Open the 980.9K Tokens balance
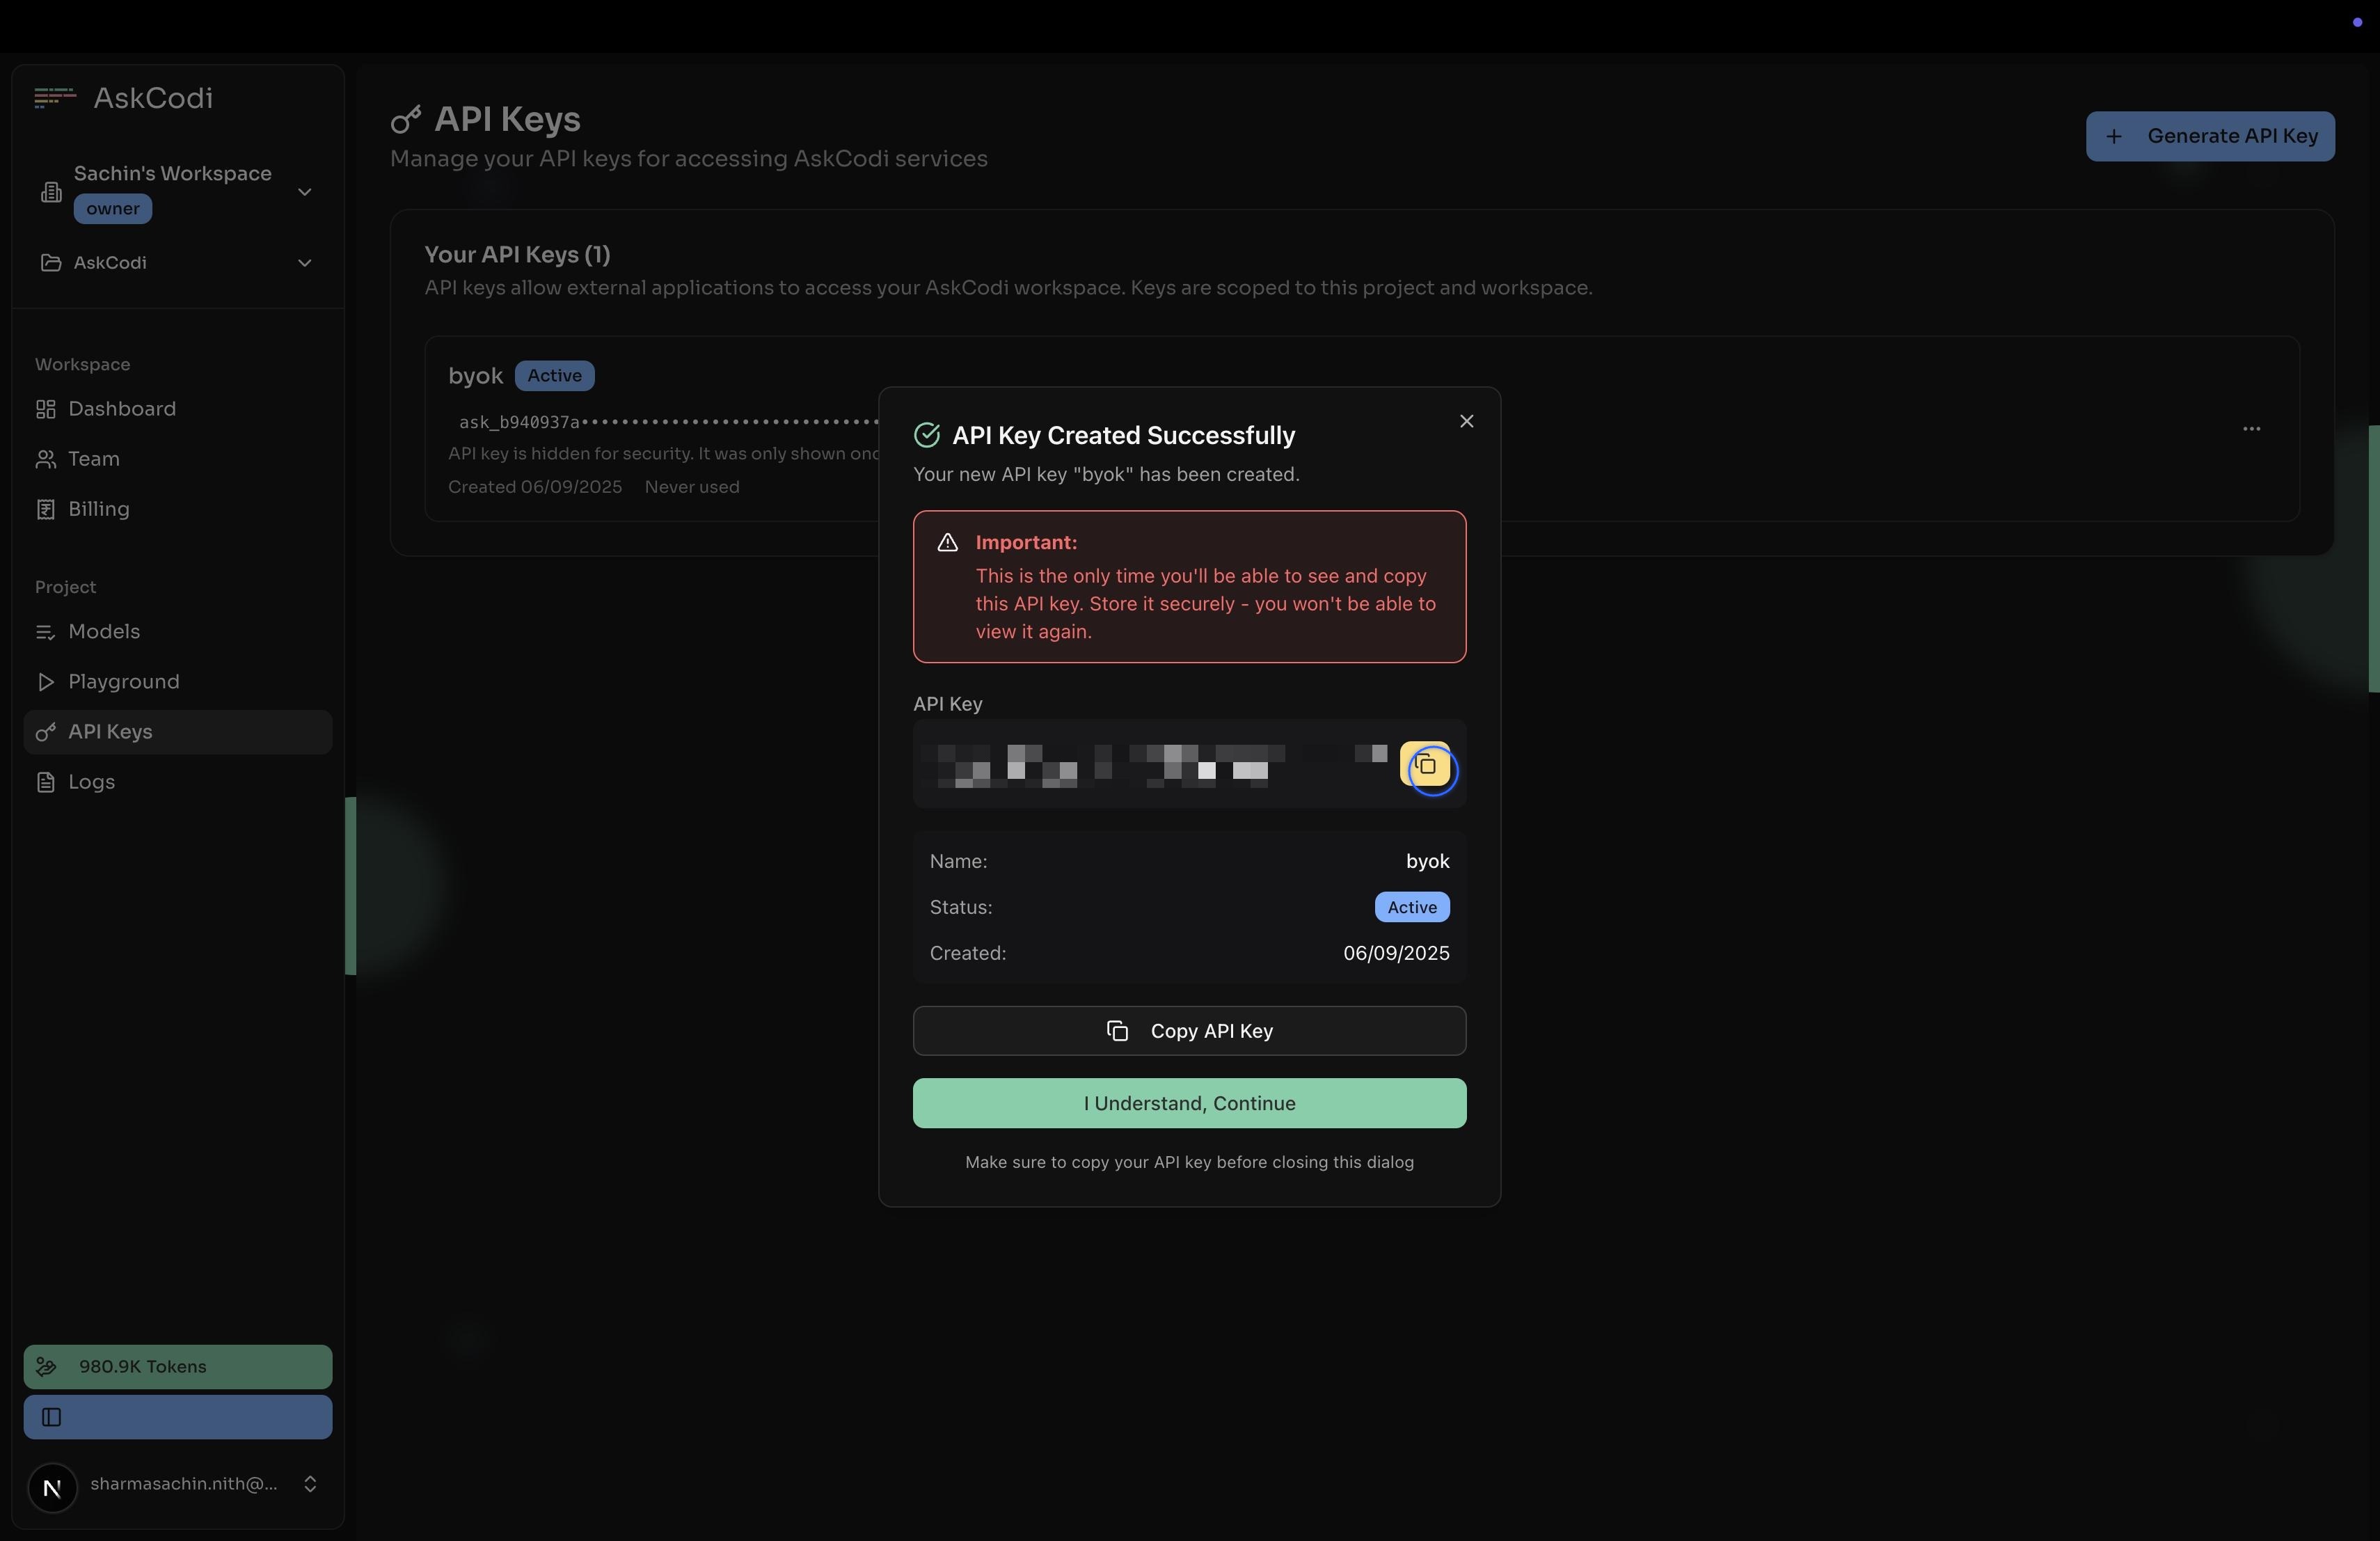Viewport: 2380px width, 1541px height. pos(178,1367)
